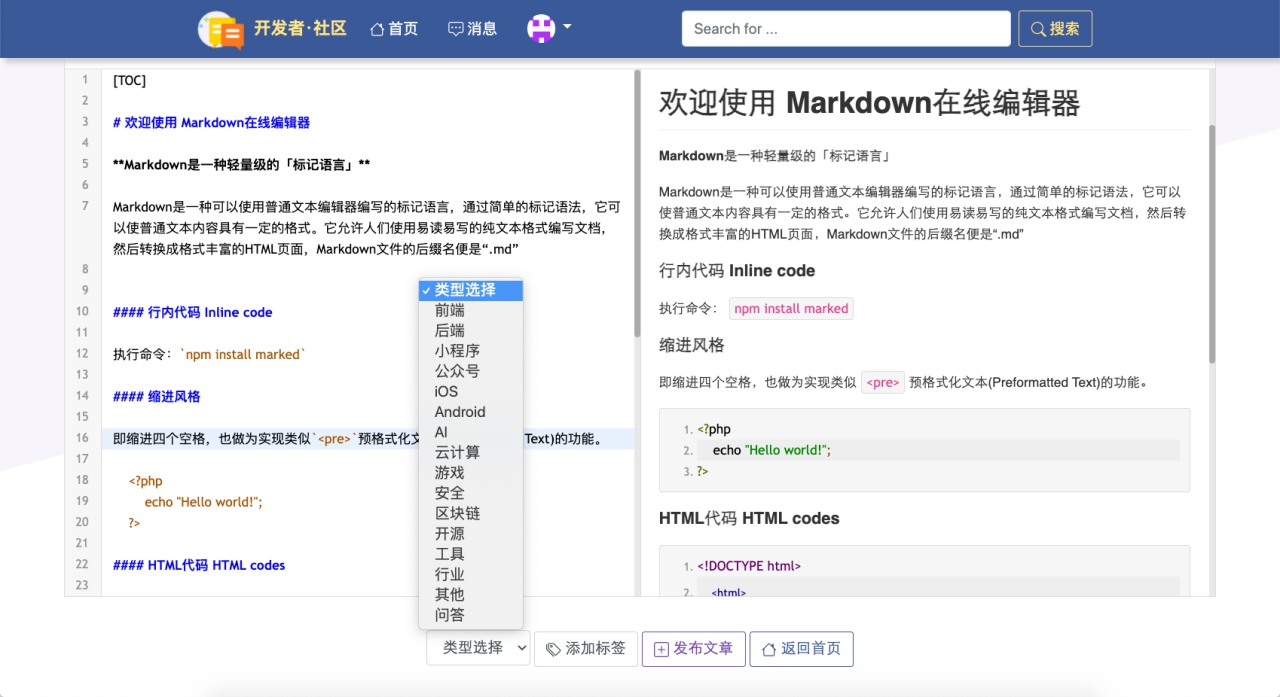Click preview heading 缩进风格

[691, 345]
